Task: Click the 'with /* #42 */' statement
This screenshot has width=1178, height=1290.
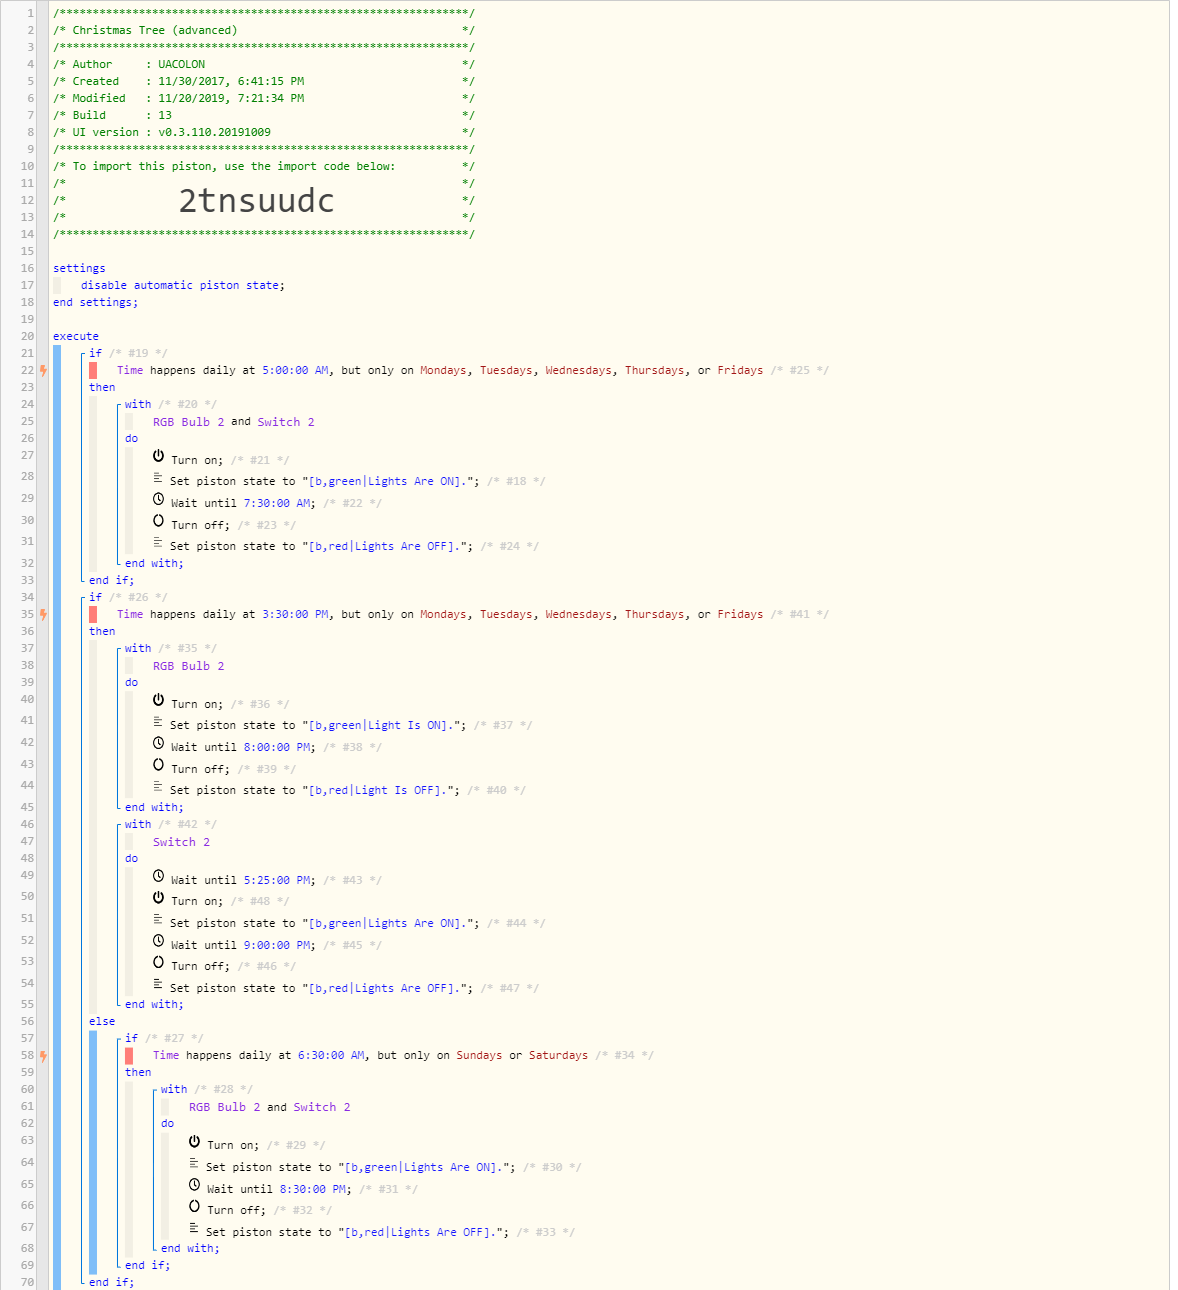Action: click(171, 824)
